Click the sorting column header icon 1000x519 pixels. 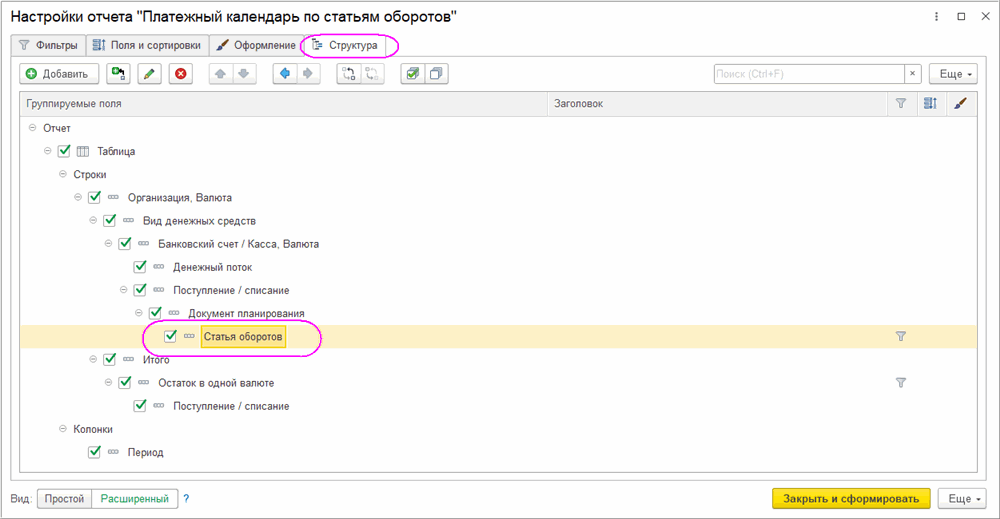pos(930,103)
